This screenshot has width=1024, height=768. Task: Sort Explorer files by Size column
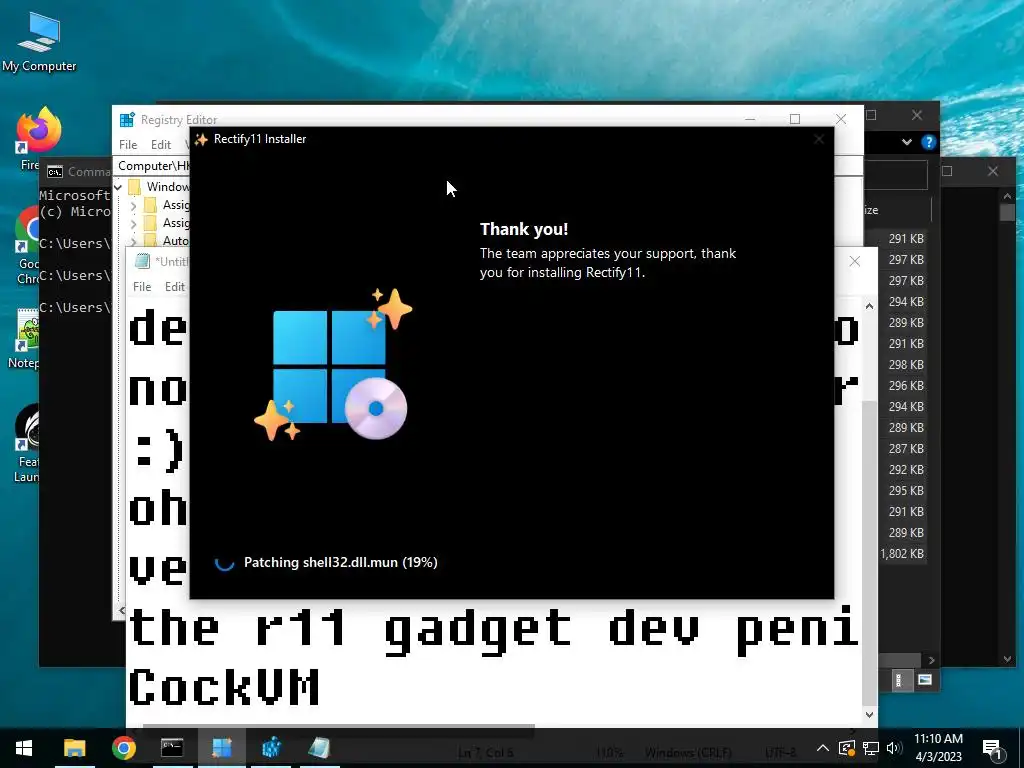point(871,210)
